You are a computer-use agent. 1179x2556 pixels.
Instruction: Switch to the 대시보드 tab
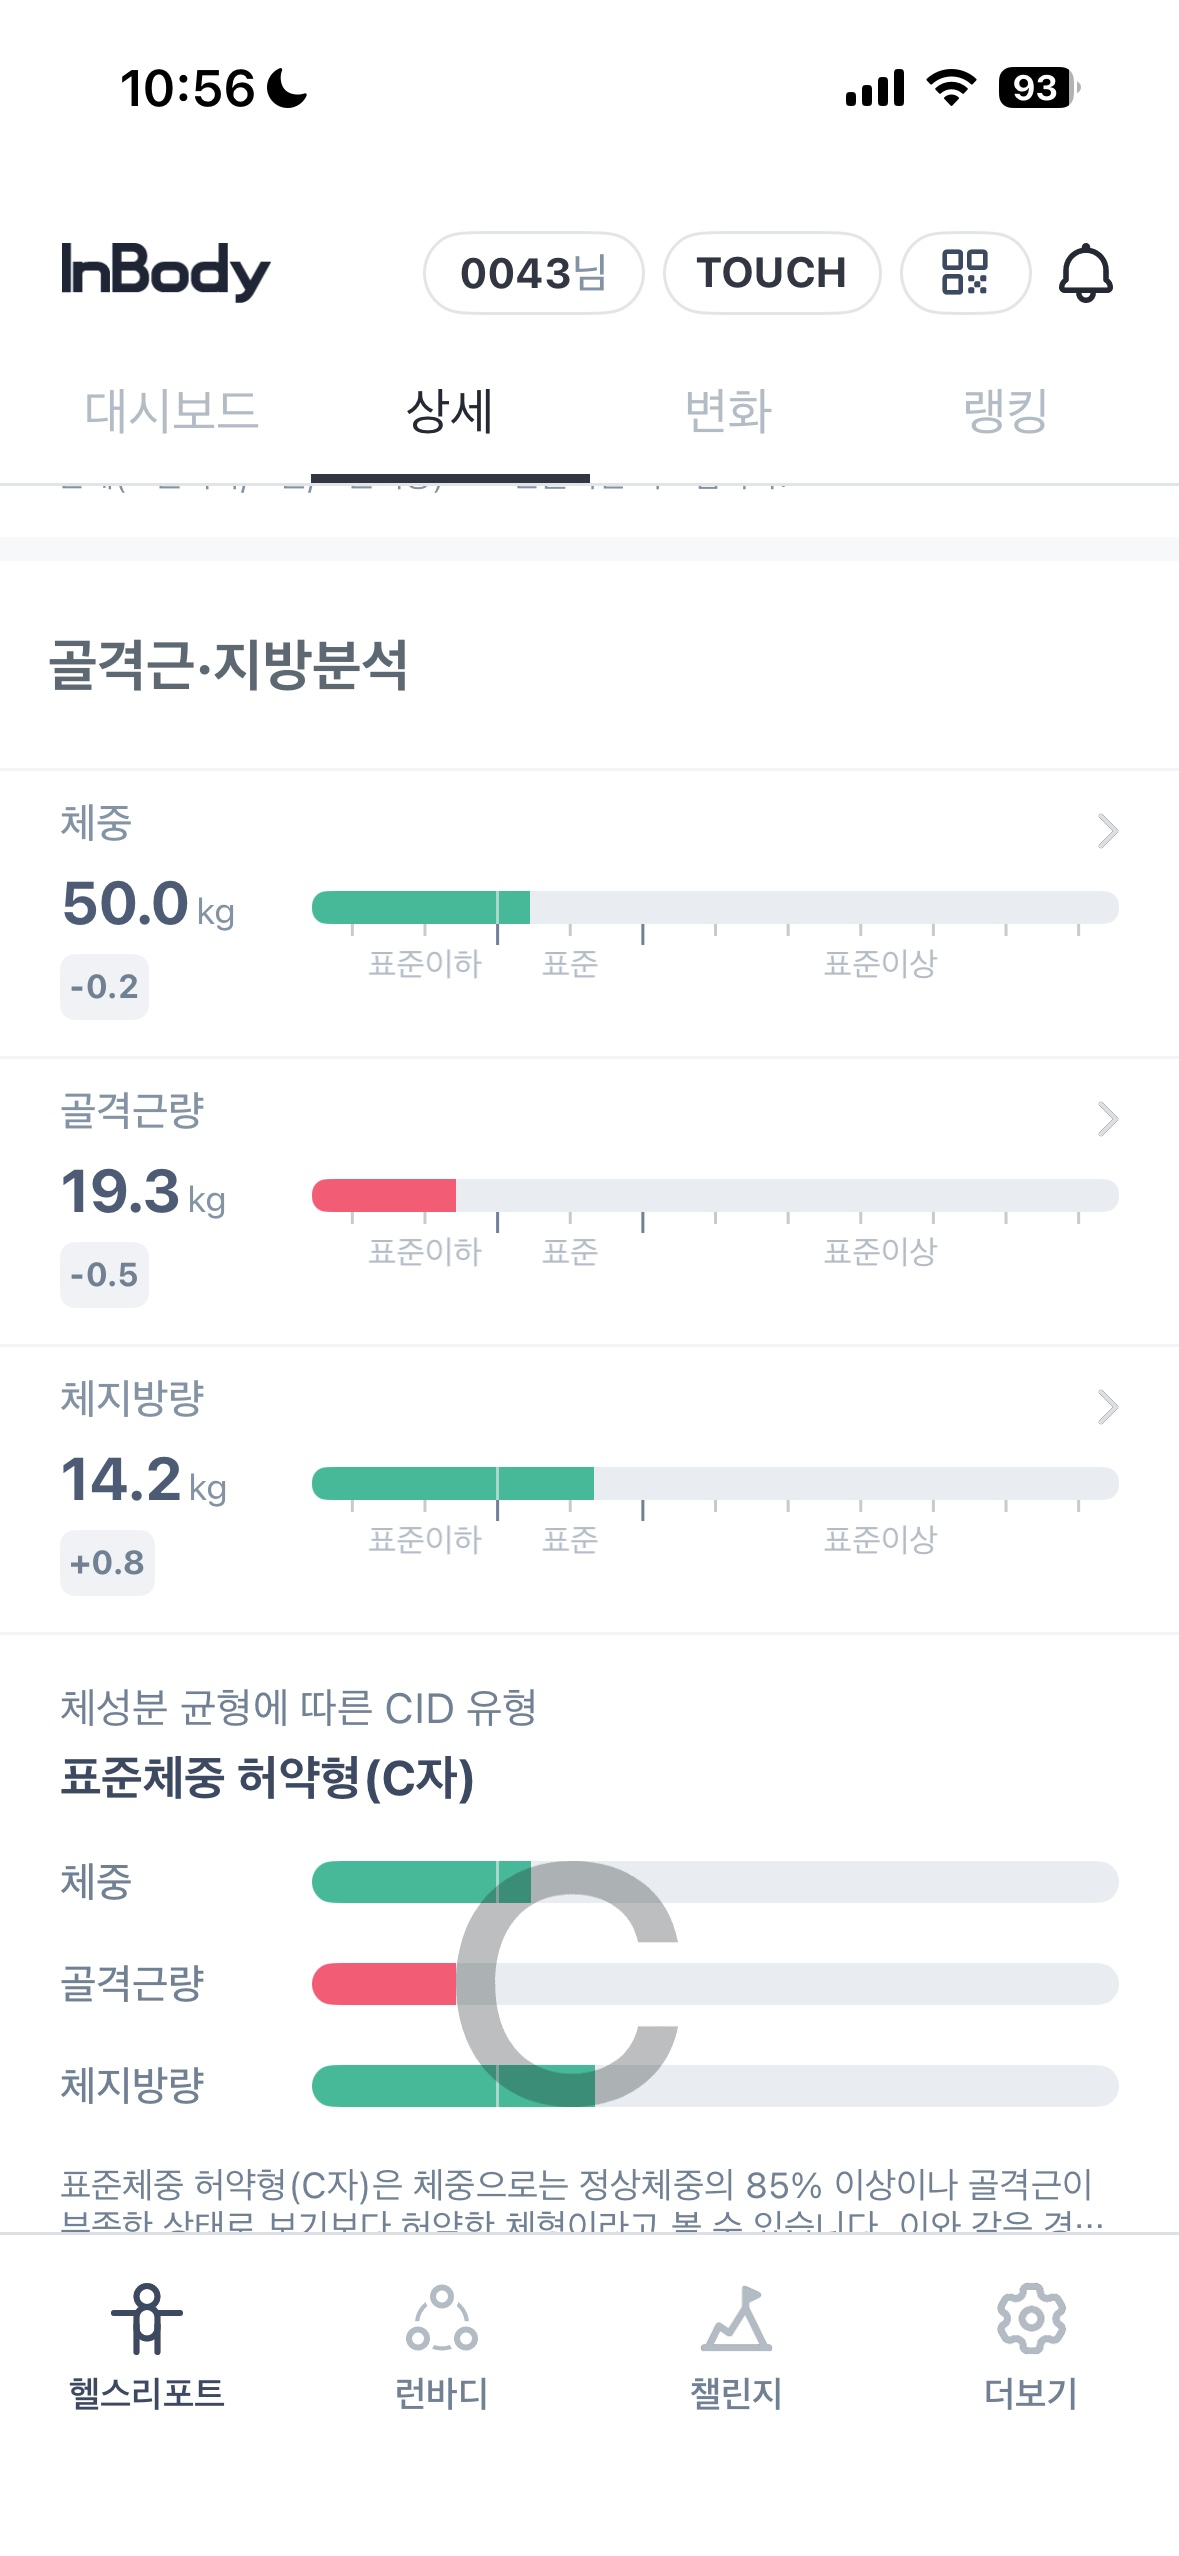point(171,411)
